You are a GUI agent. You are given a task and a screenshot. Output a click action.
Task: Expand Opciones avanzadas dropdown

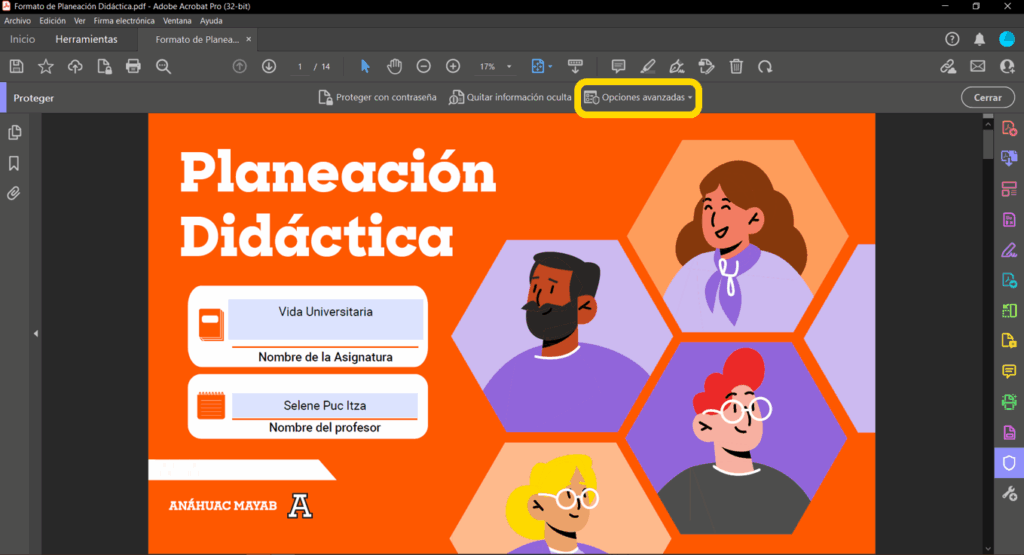638,98
